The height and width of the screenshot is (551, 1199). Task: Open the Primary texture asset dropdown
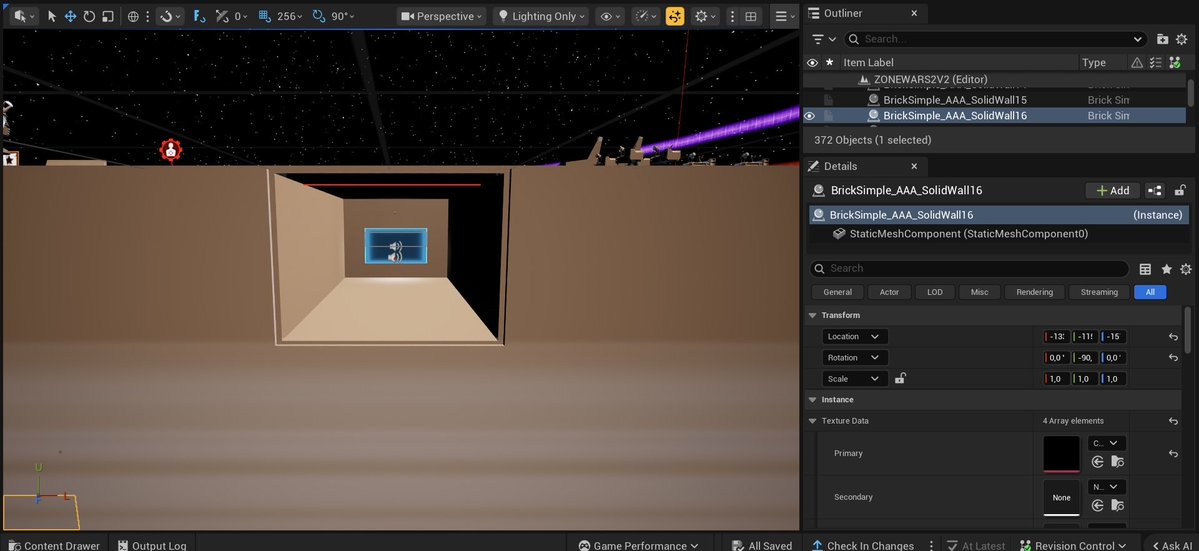[1106, 443]
